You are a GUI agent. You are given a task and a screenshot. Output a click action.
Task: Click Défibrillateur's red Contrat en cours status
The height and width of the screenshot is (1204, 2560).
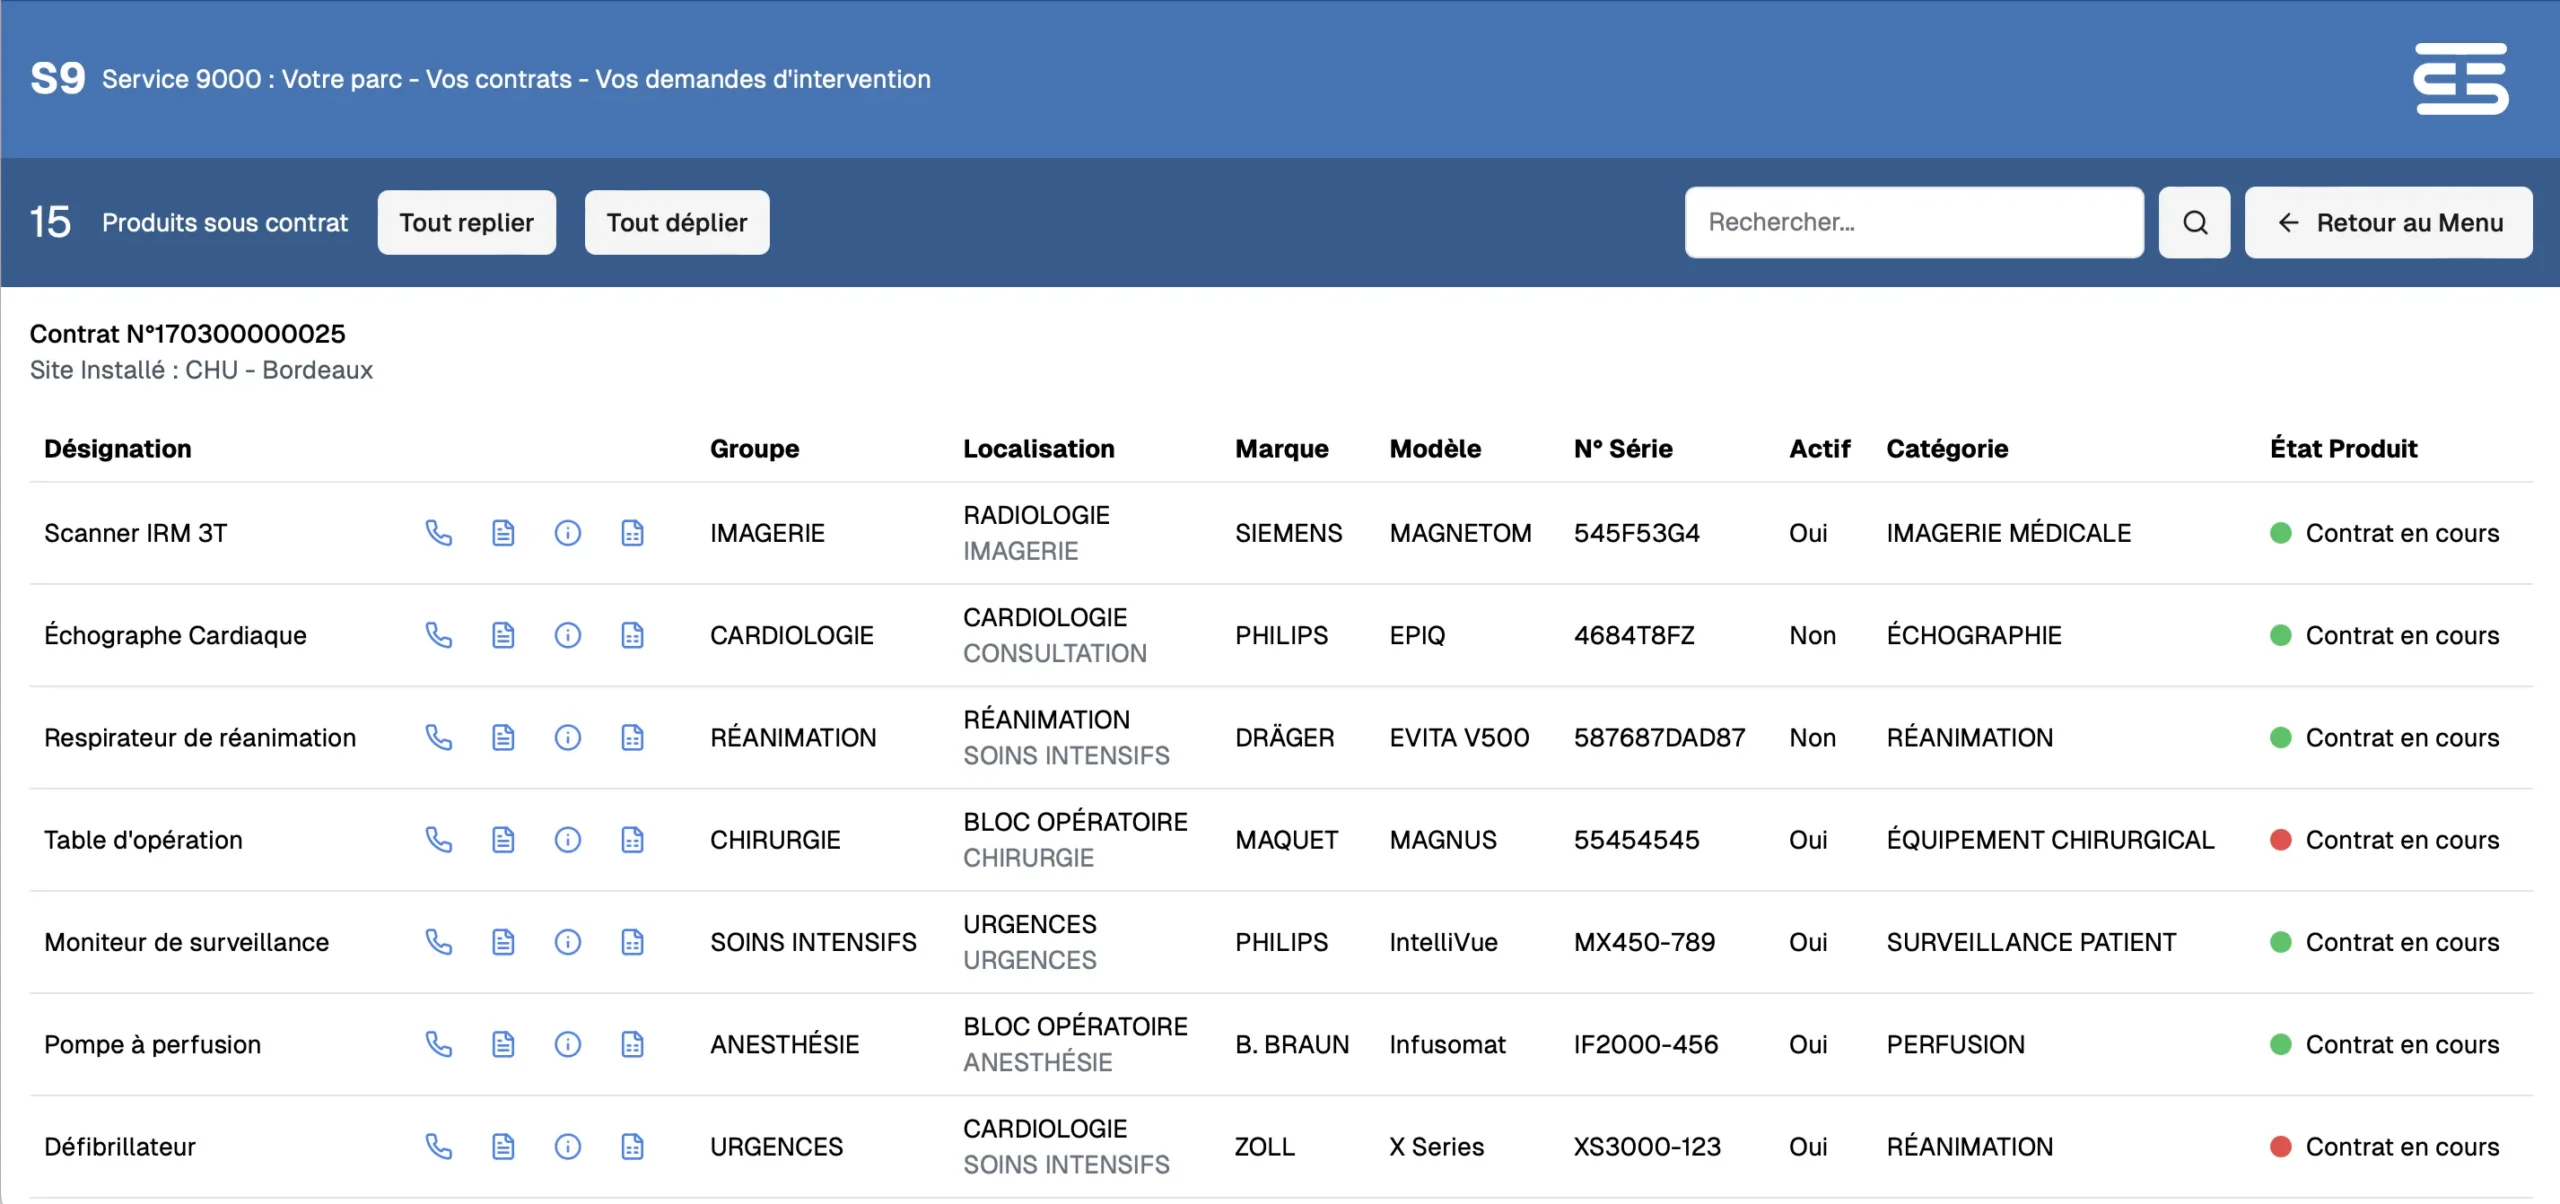click(x=2384, y=1146)
